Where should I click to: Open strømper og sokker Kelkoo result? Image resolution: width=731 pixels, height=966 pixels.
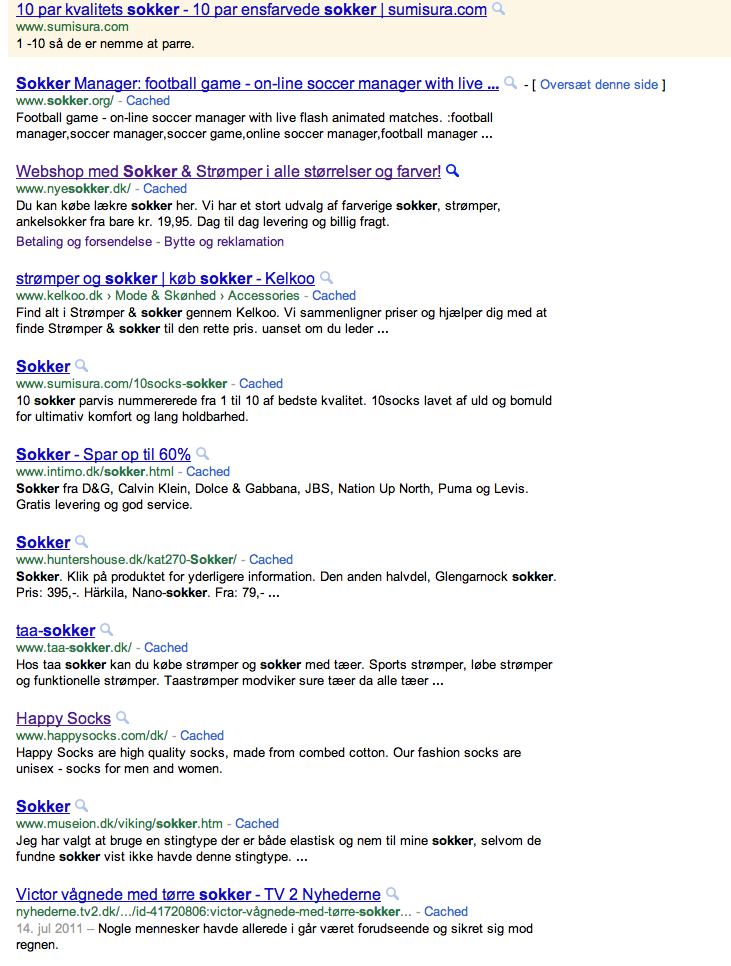[x=165, y=278]
